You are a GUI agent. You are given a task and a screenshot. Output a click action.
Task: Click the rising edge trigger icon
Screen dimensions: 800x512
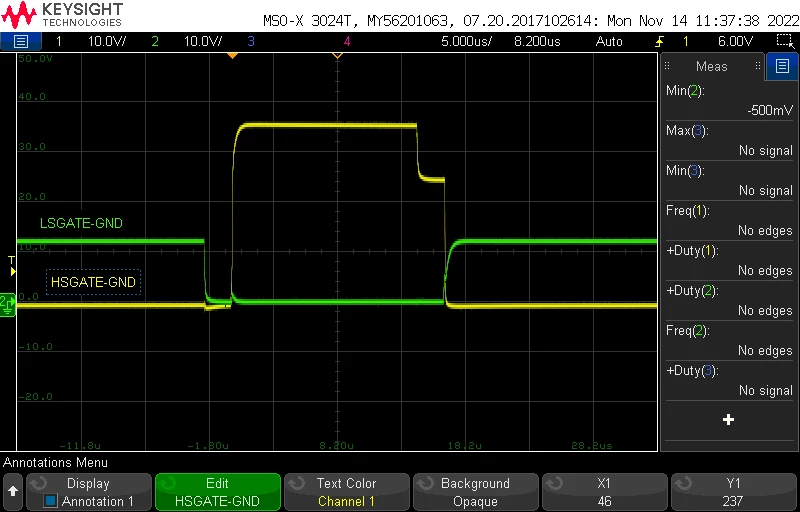point(660,41)
